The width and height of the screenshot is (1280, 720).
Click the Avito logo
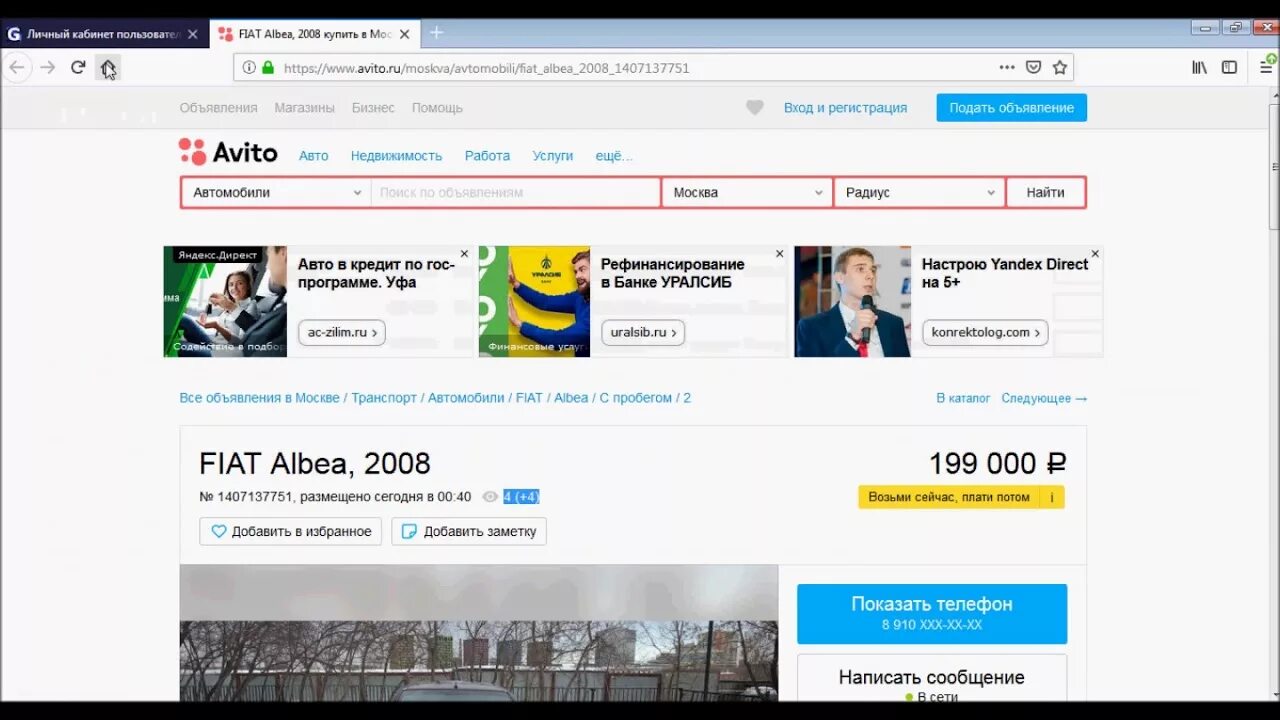228,152
